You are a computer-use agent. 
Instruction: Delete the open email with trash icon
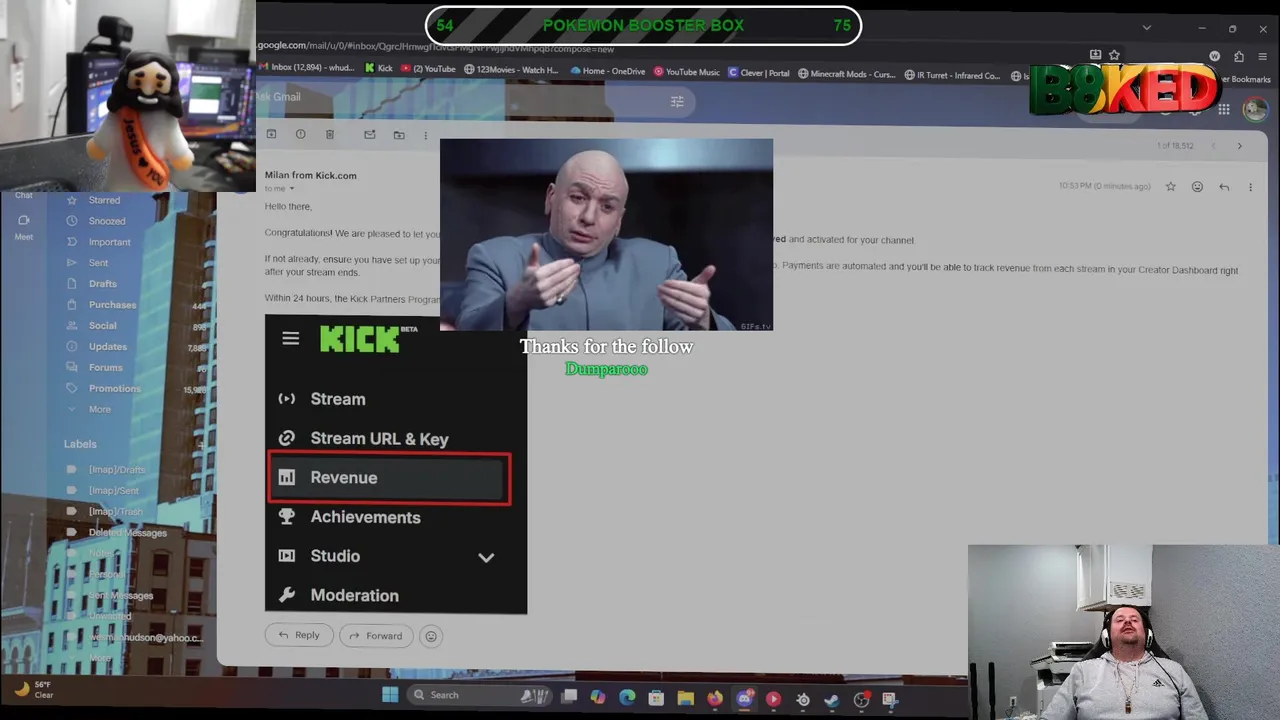pyautogui.click(x=329, y=134)
